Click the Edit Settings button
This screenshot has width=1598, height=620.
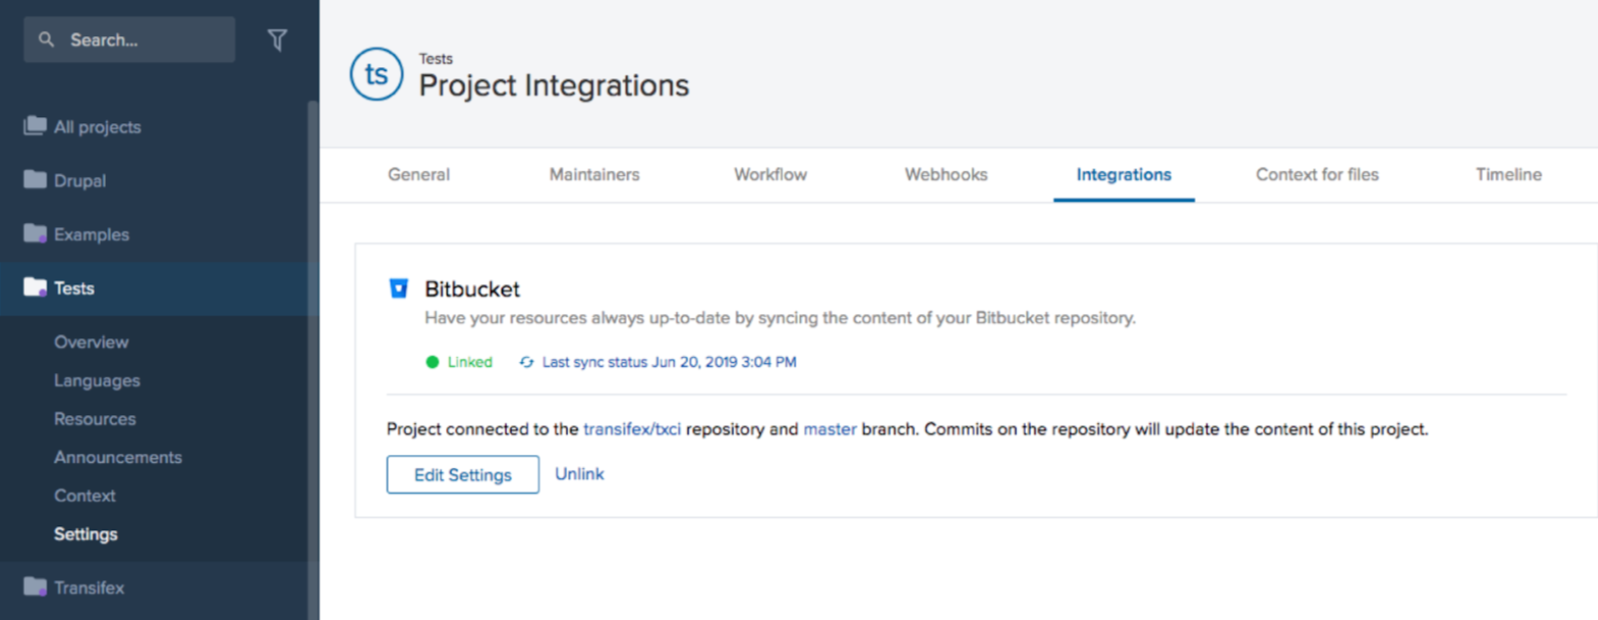[463, 474]
